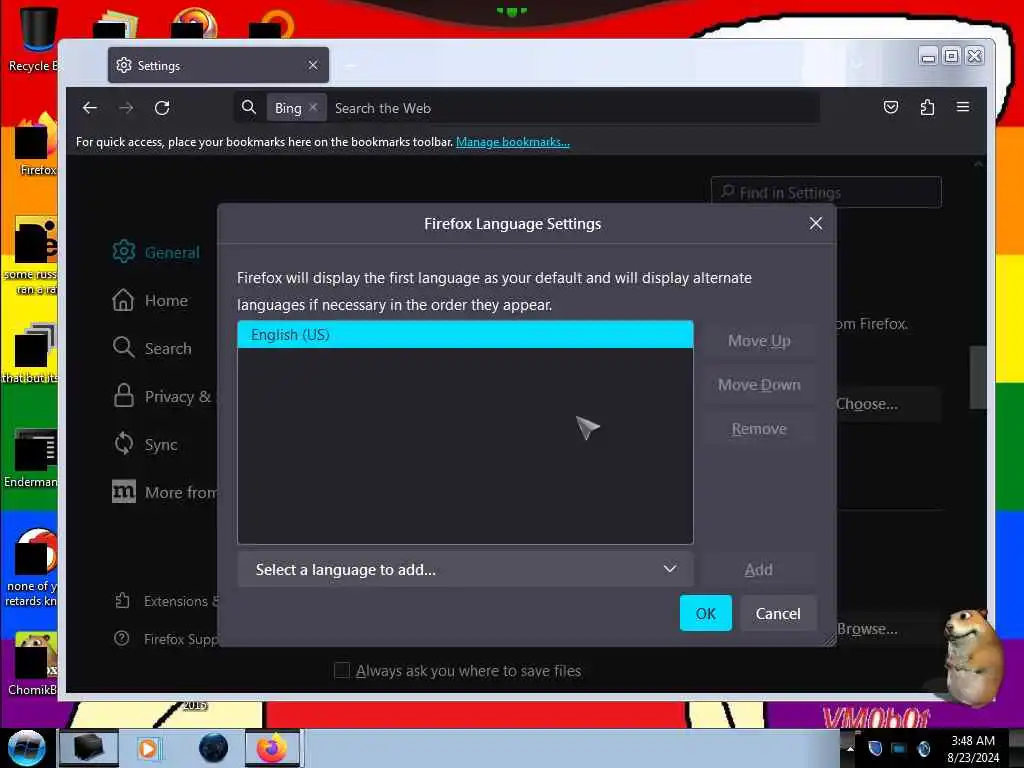1024x768 pixels.
Task: Toggle 'Always ask you where to save files'
Action: [x=342, y=670]
